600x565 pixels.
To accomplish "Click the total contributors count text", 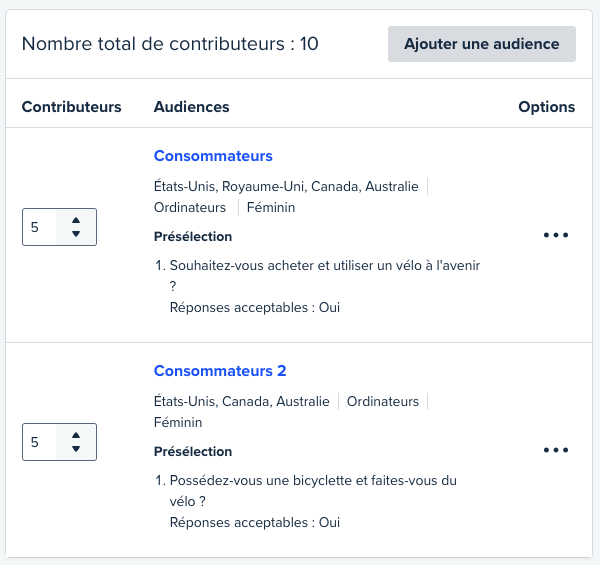I will coord(170,44).
